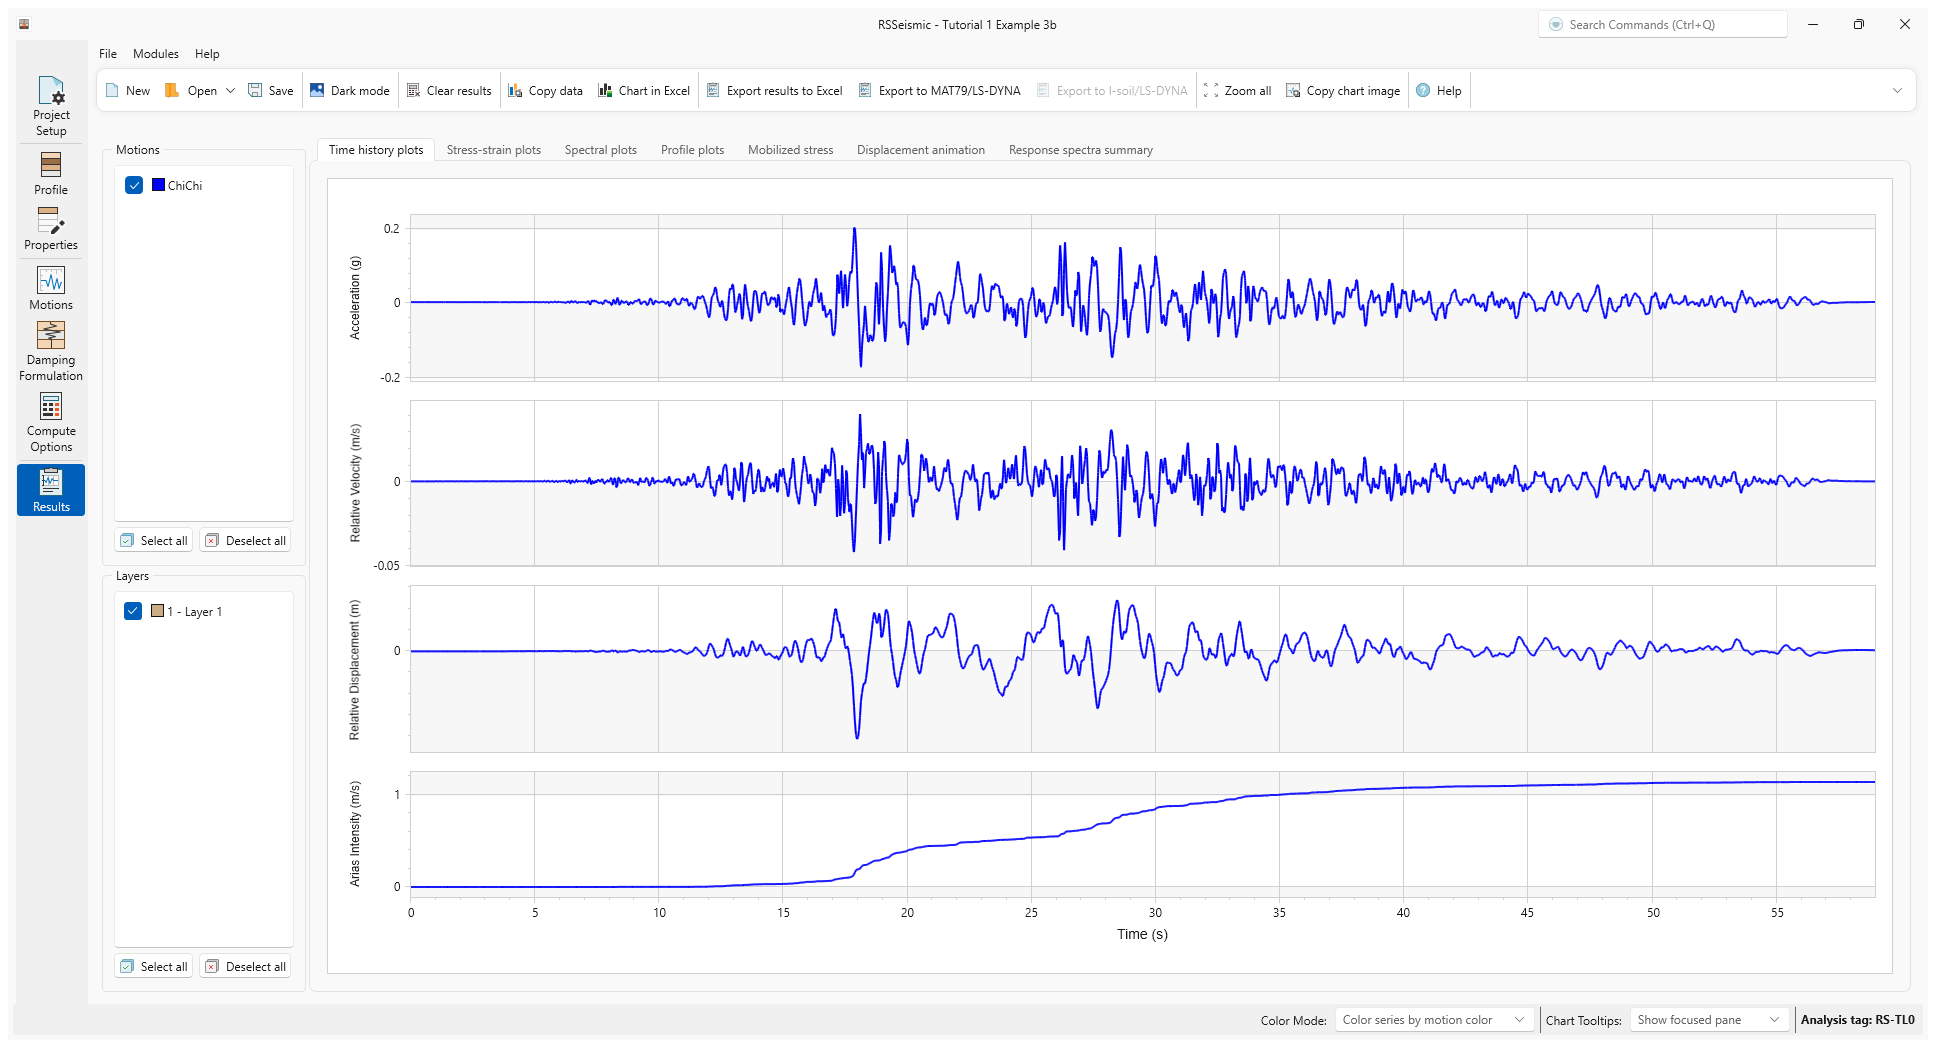The width and height of the screenshot is (1936, 1048).
Task: Open the Motions sidebar section
Action: point(51,288)
